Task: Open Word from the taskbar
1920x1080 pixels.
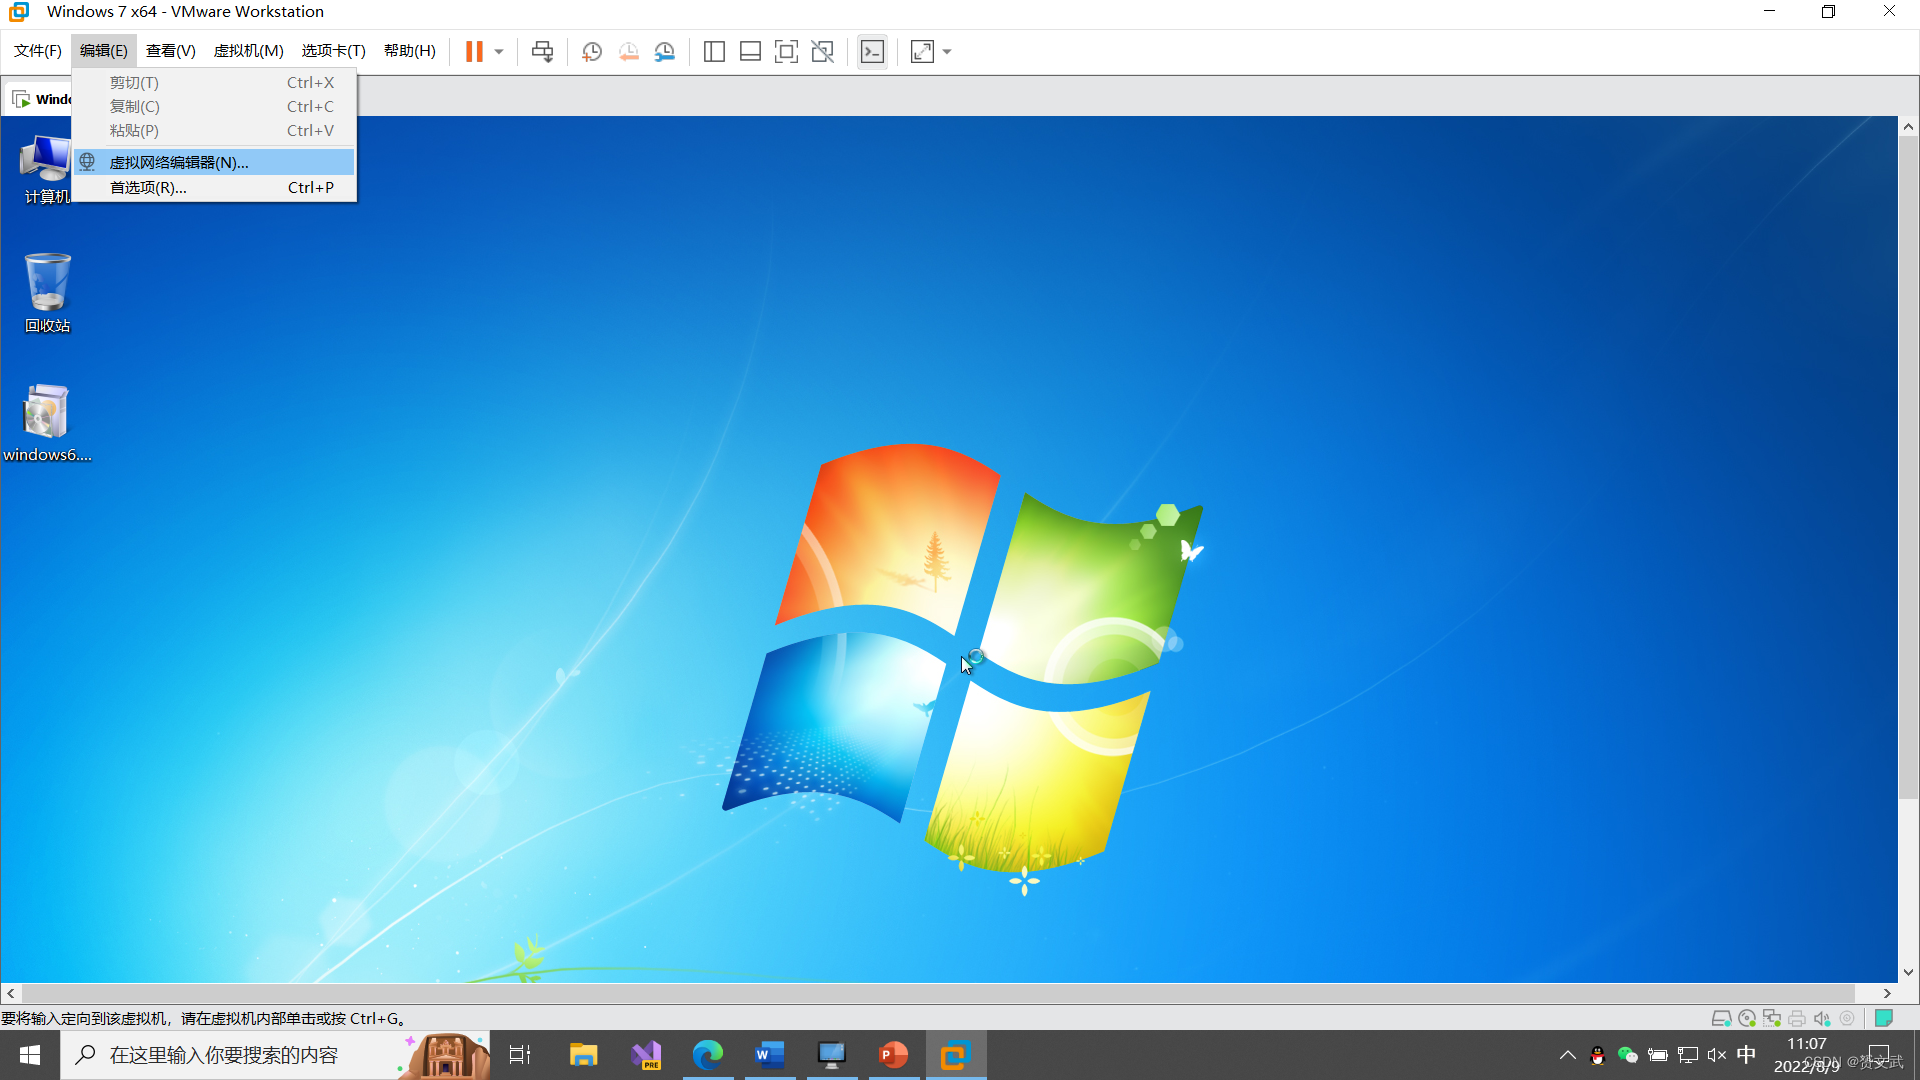Action: click(770, 1055)
